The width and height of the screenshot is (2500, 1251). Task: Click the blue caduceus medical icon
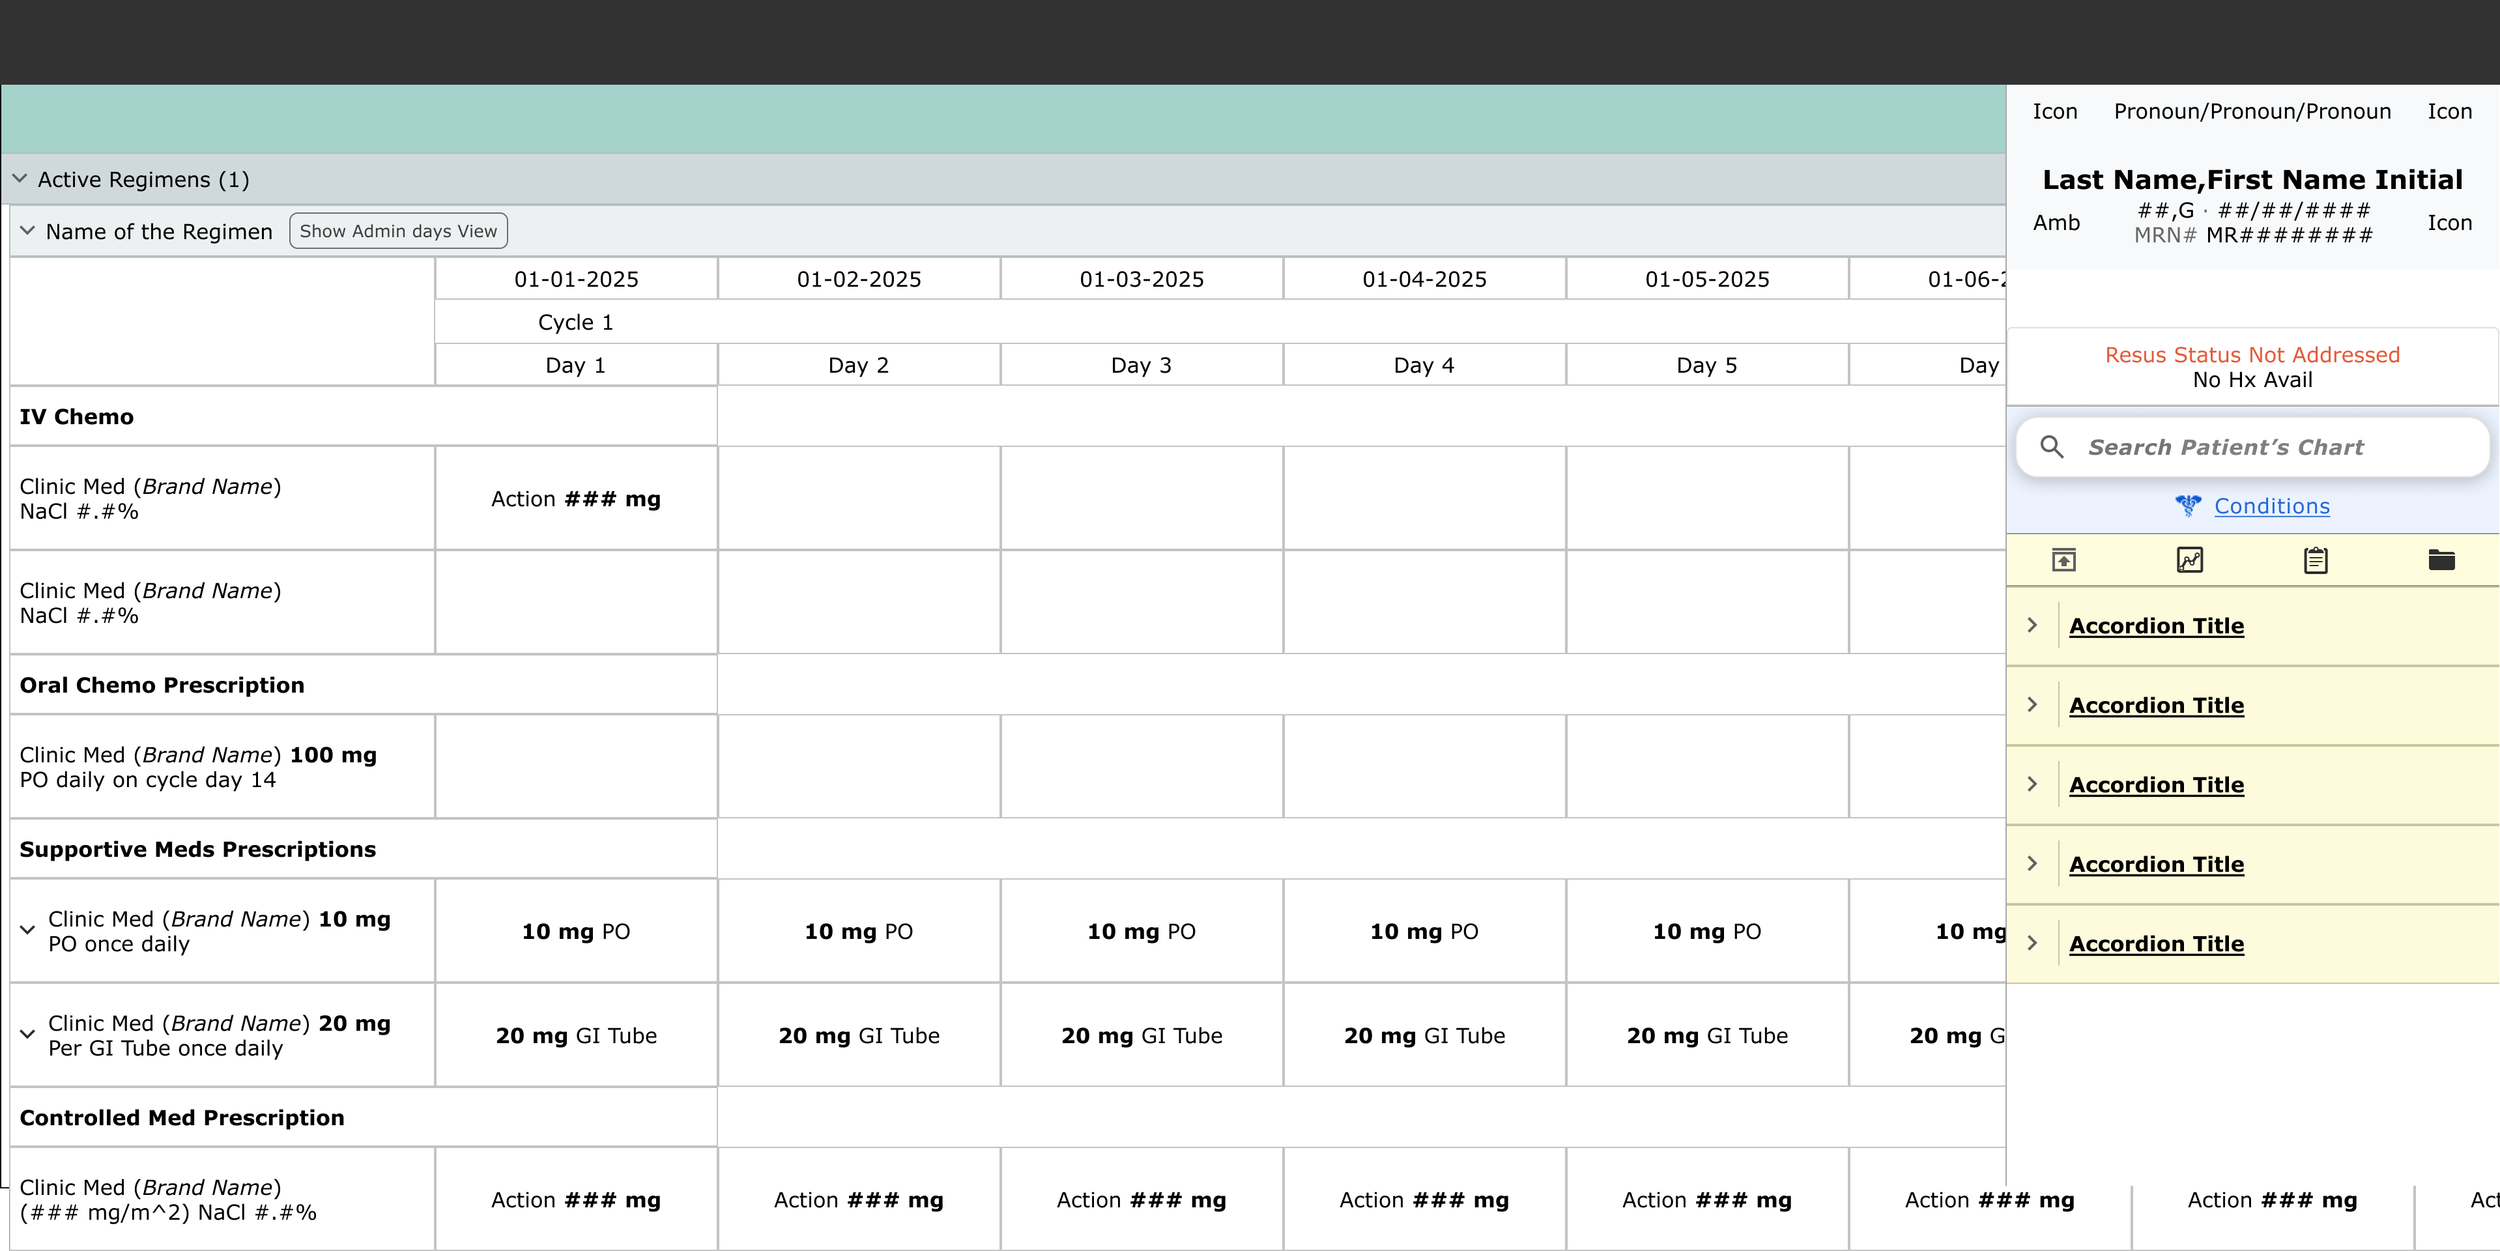(x=2188, y=506)
